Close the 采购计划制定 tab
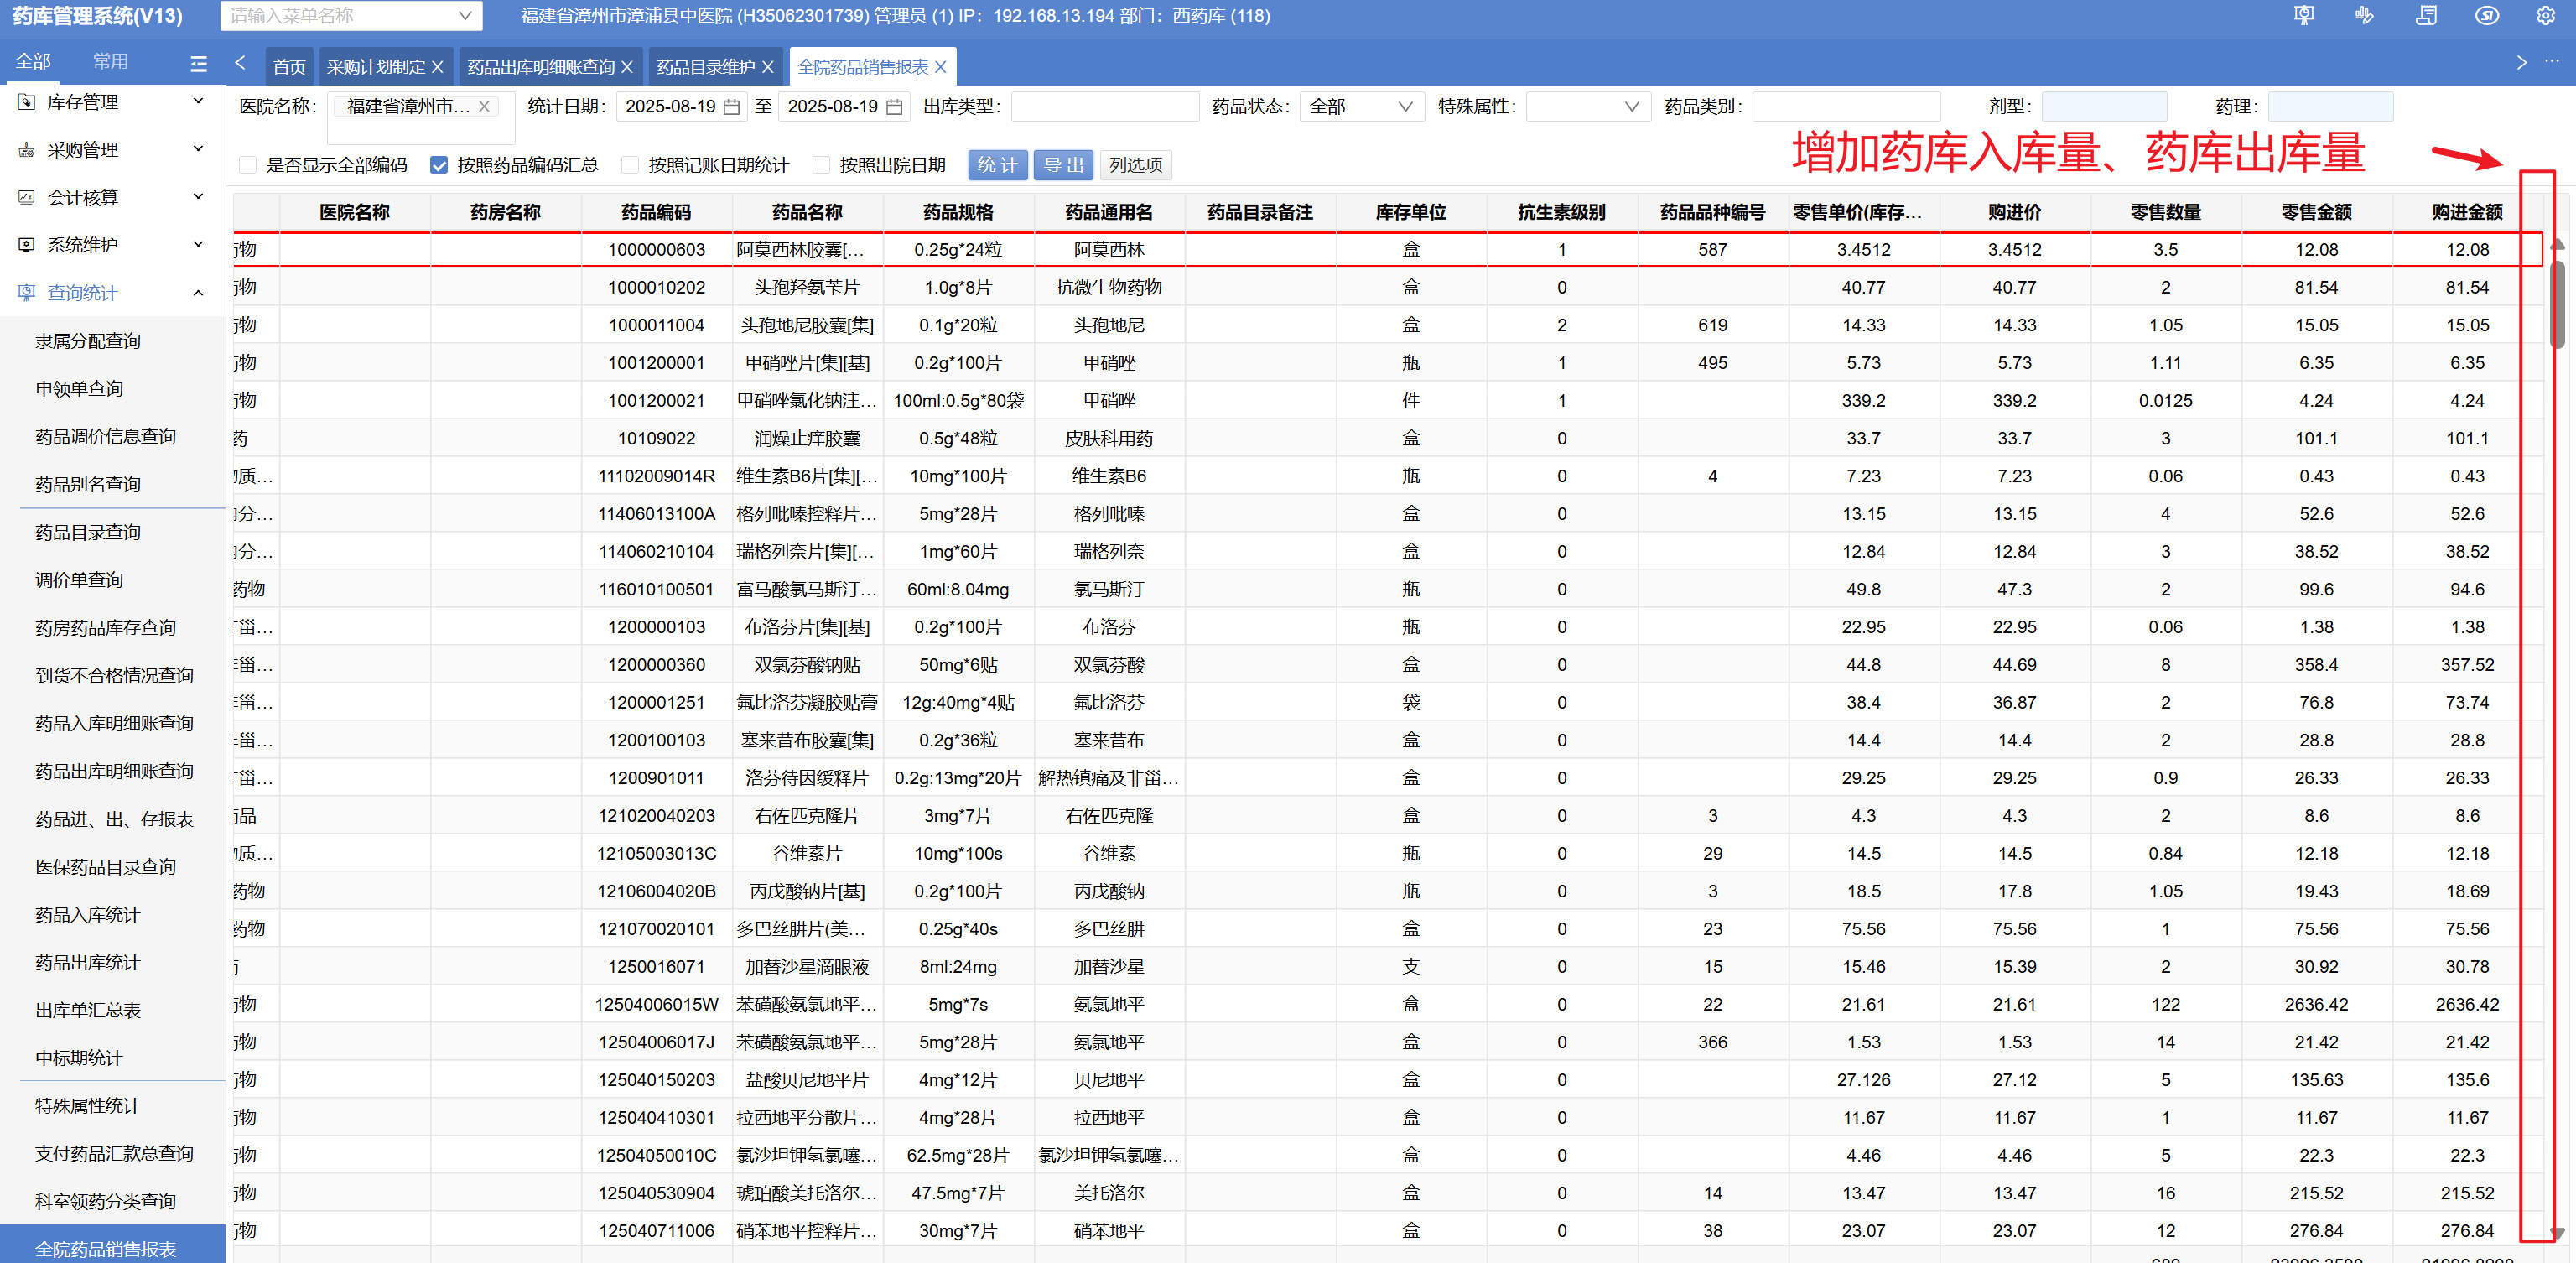This screenshot has height=1263, width=2576. (438, 67)
